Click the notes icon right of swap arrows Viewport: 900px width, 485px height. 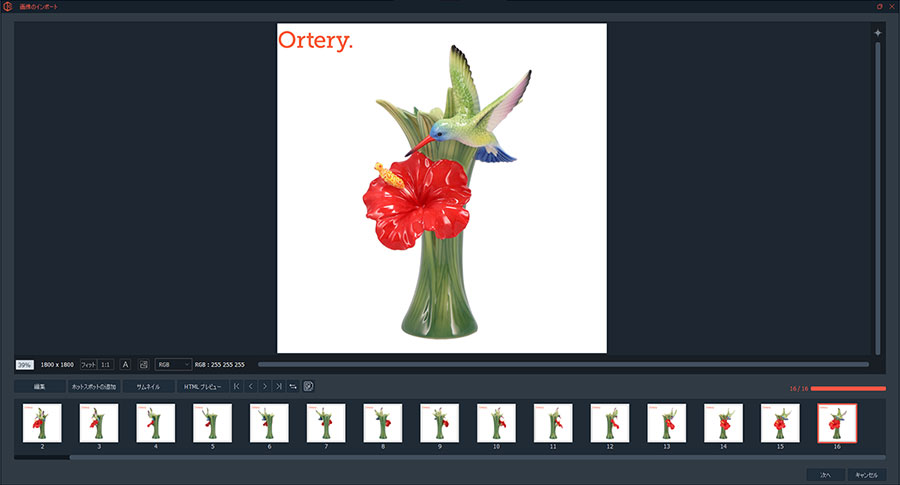click(x=308, y=386)
